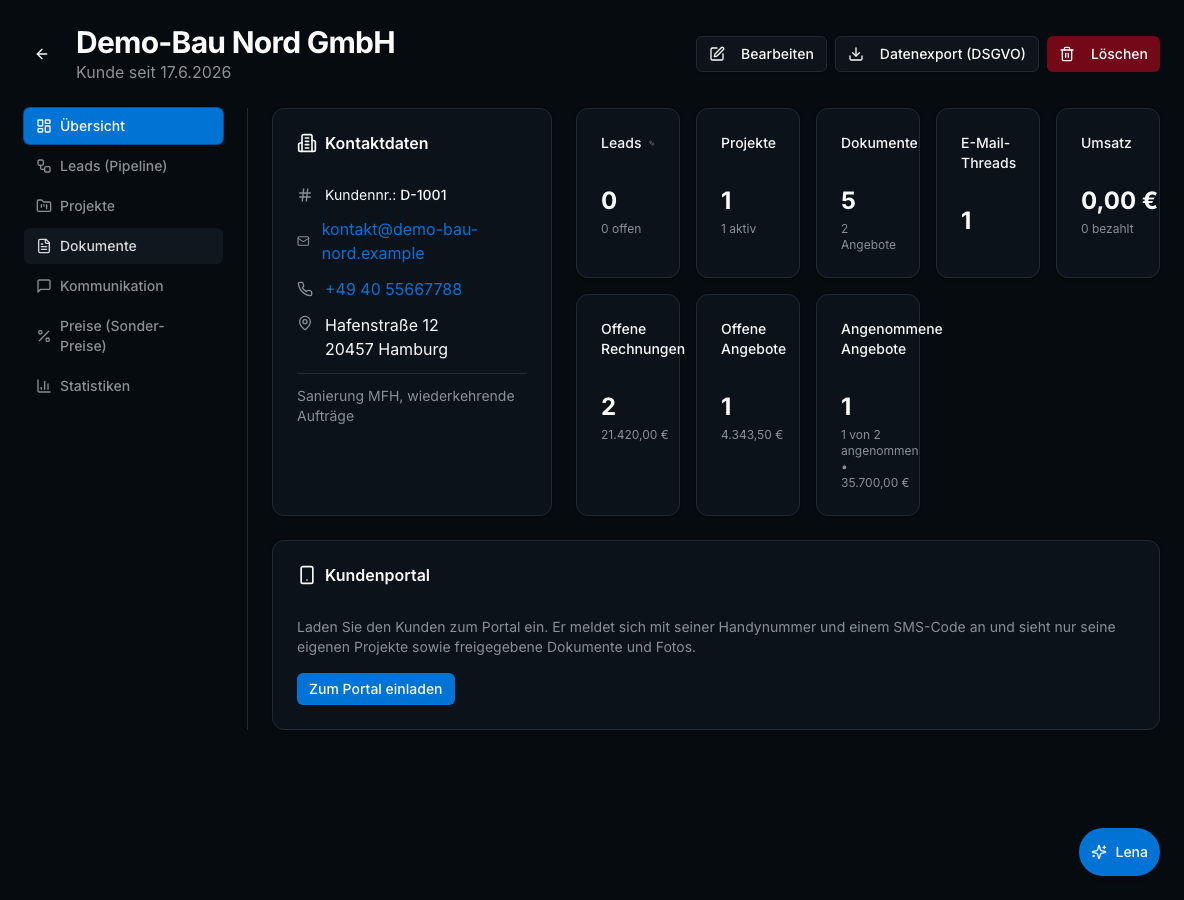Switch to Leads (Pipeline)

tap(124, 166)
